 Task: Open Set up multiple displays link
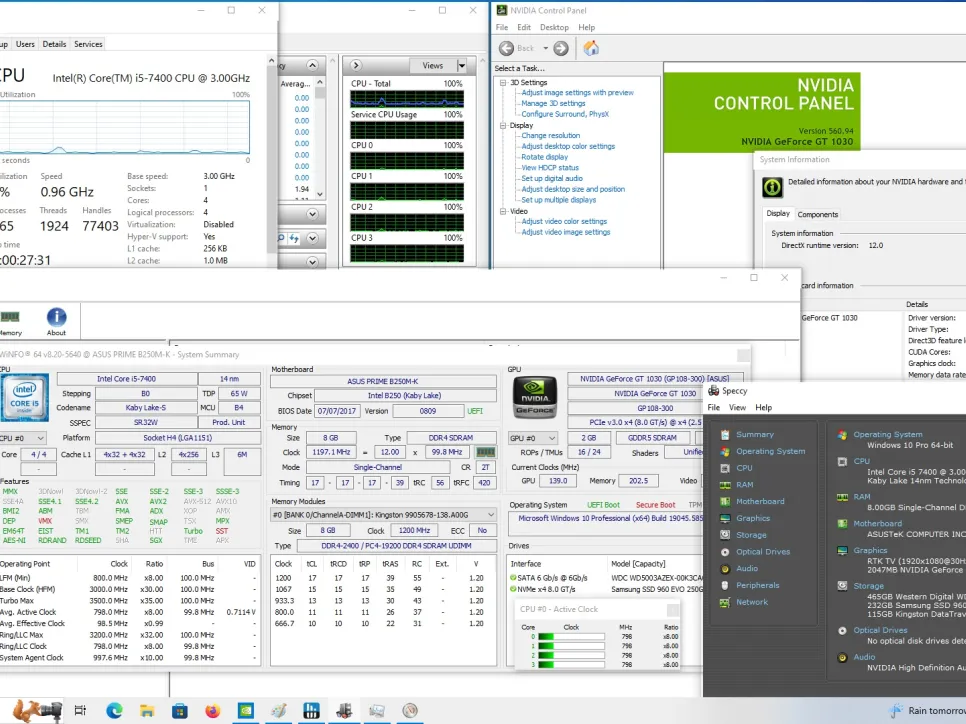tap(559, 200)
